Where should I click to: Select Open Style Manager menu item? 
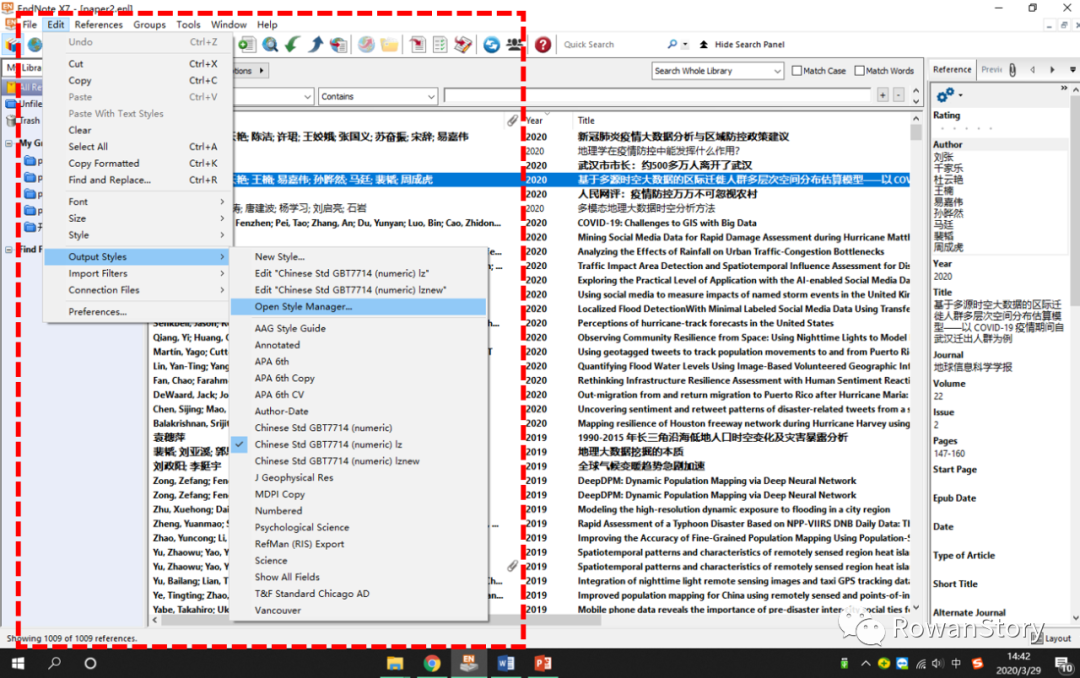point(358,307)
